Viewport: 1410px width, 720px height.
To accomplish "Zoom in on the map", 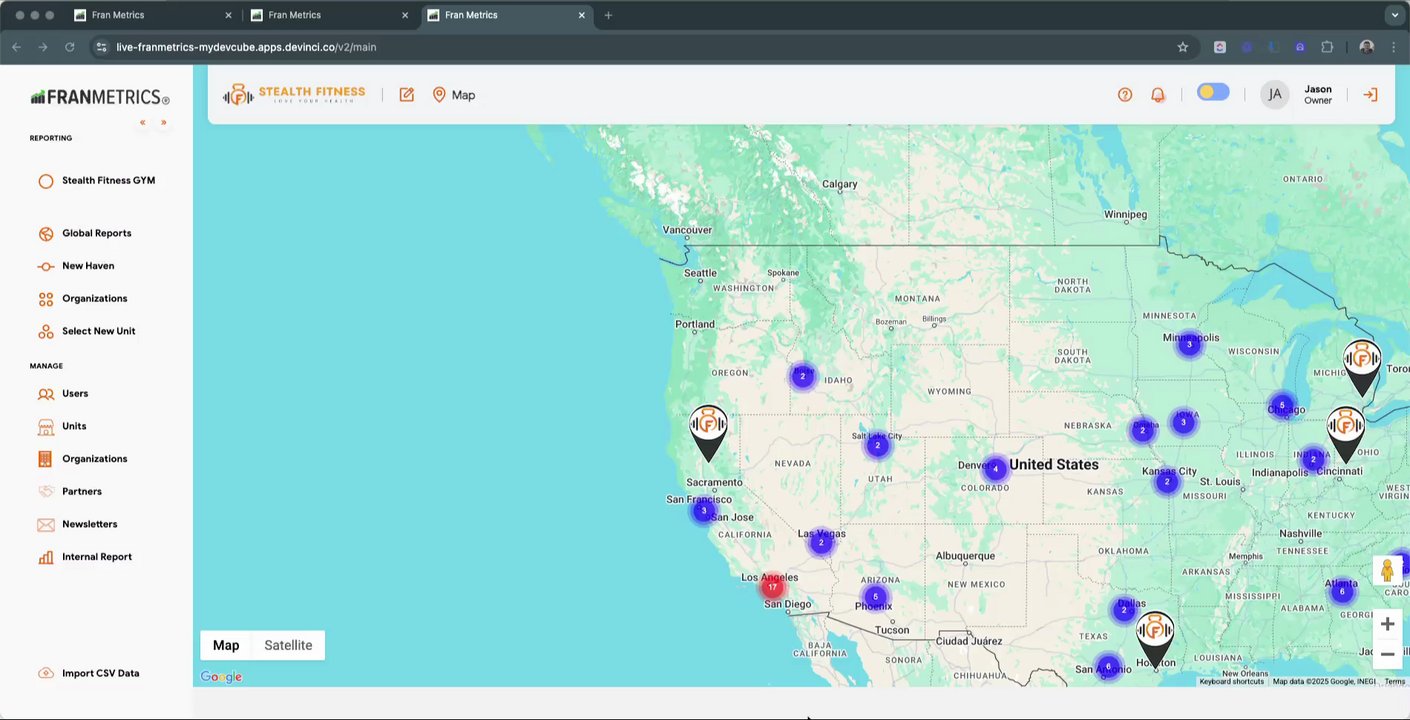I will (1387, 624).
